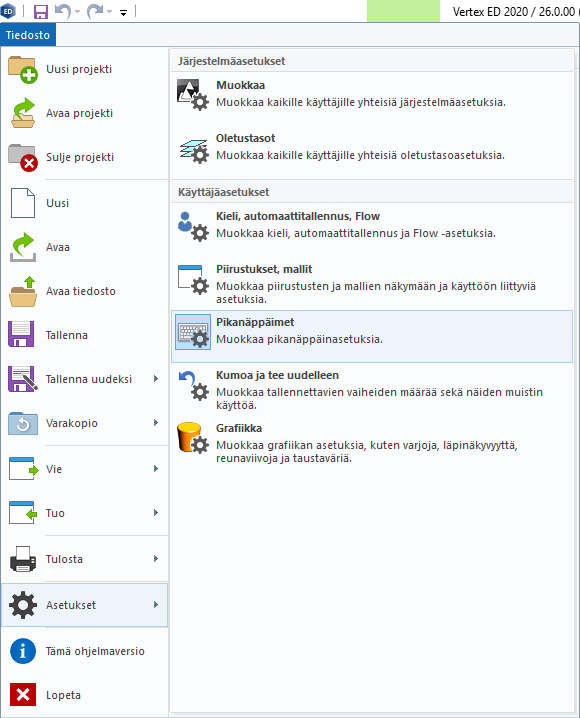Open the customize quick access toolbar dropdown
580x718 pixels.
[x=124, y=12]
